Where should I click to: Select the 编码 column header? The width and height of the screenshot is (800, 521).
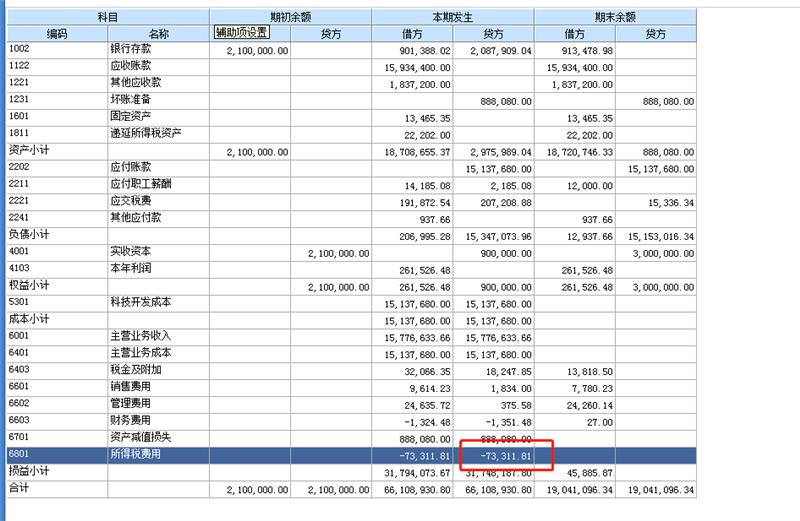[x=56, y=33]
